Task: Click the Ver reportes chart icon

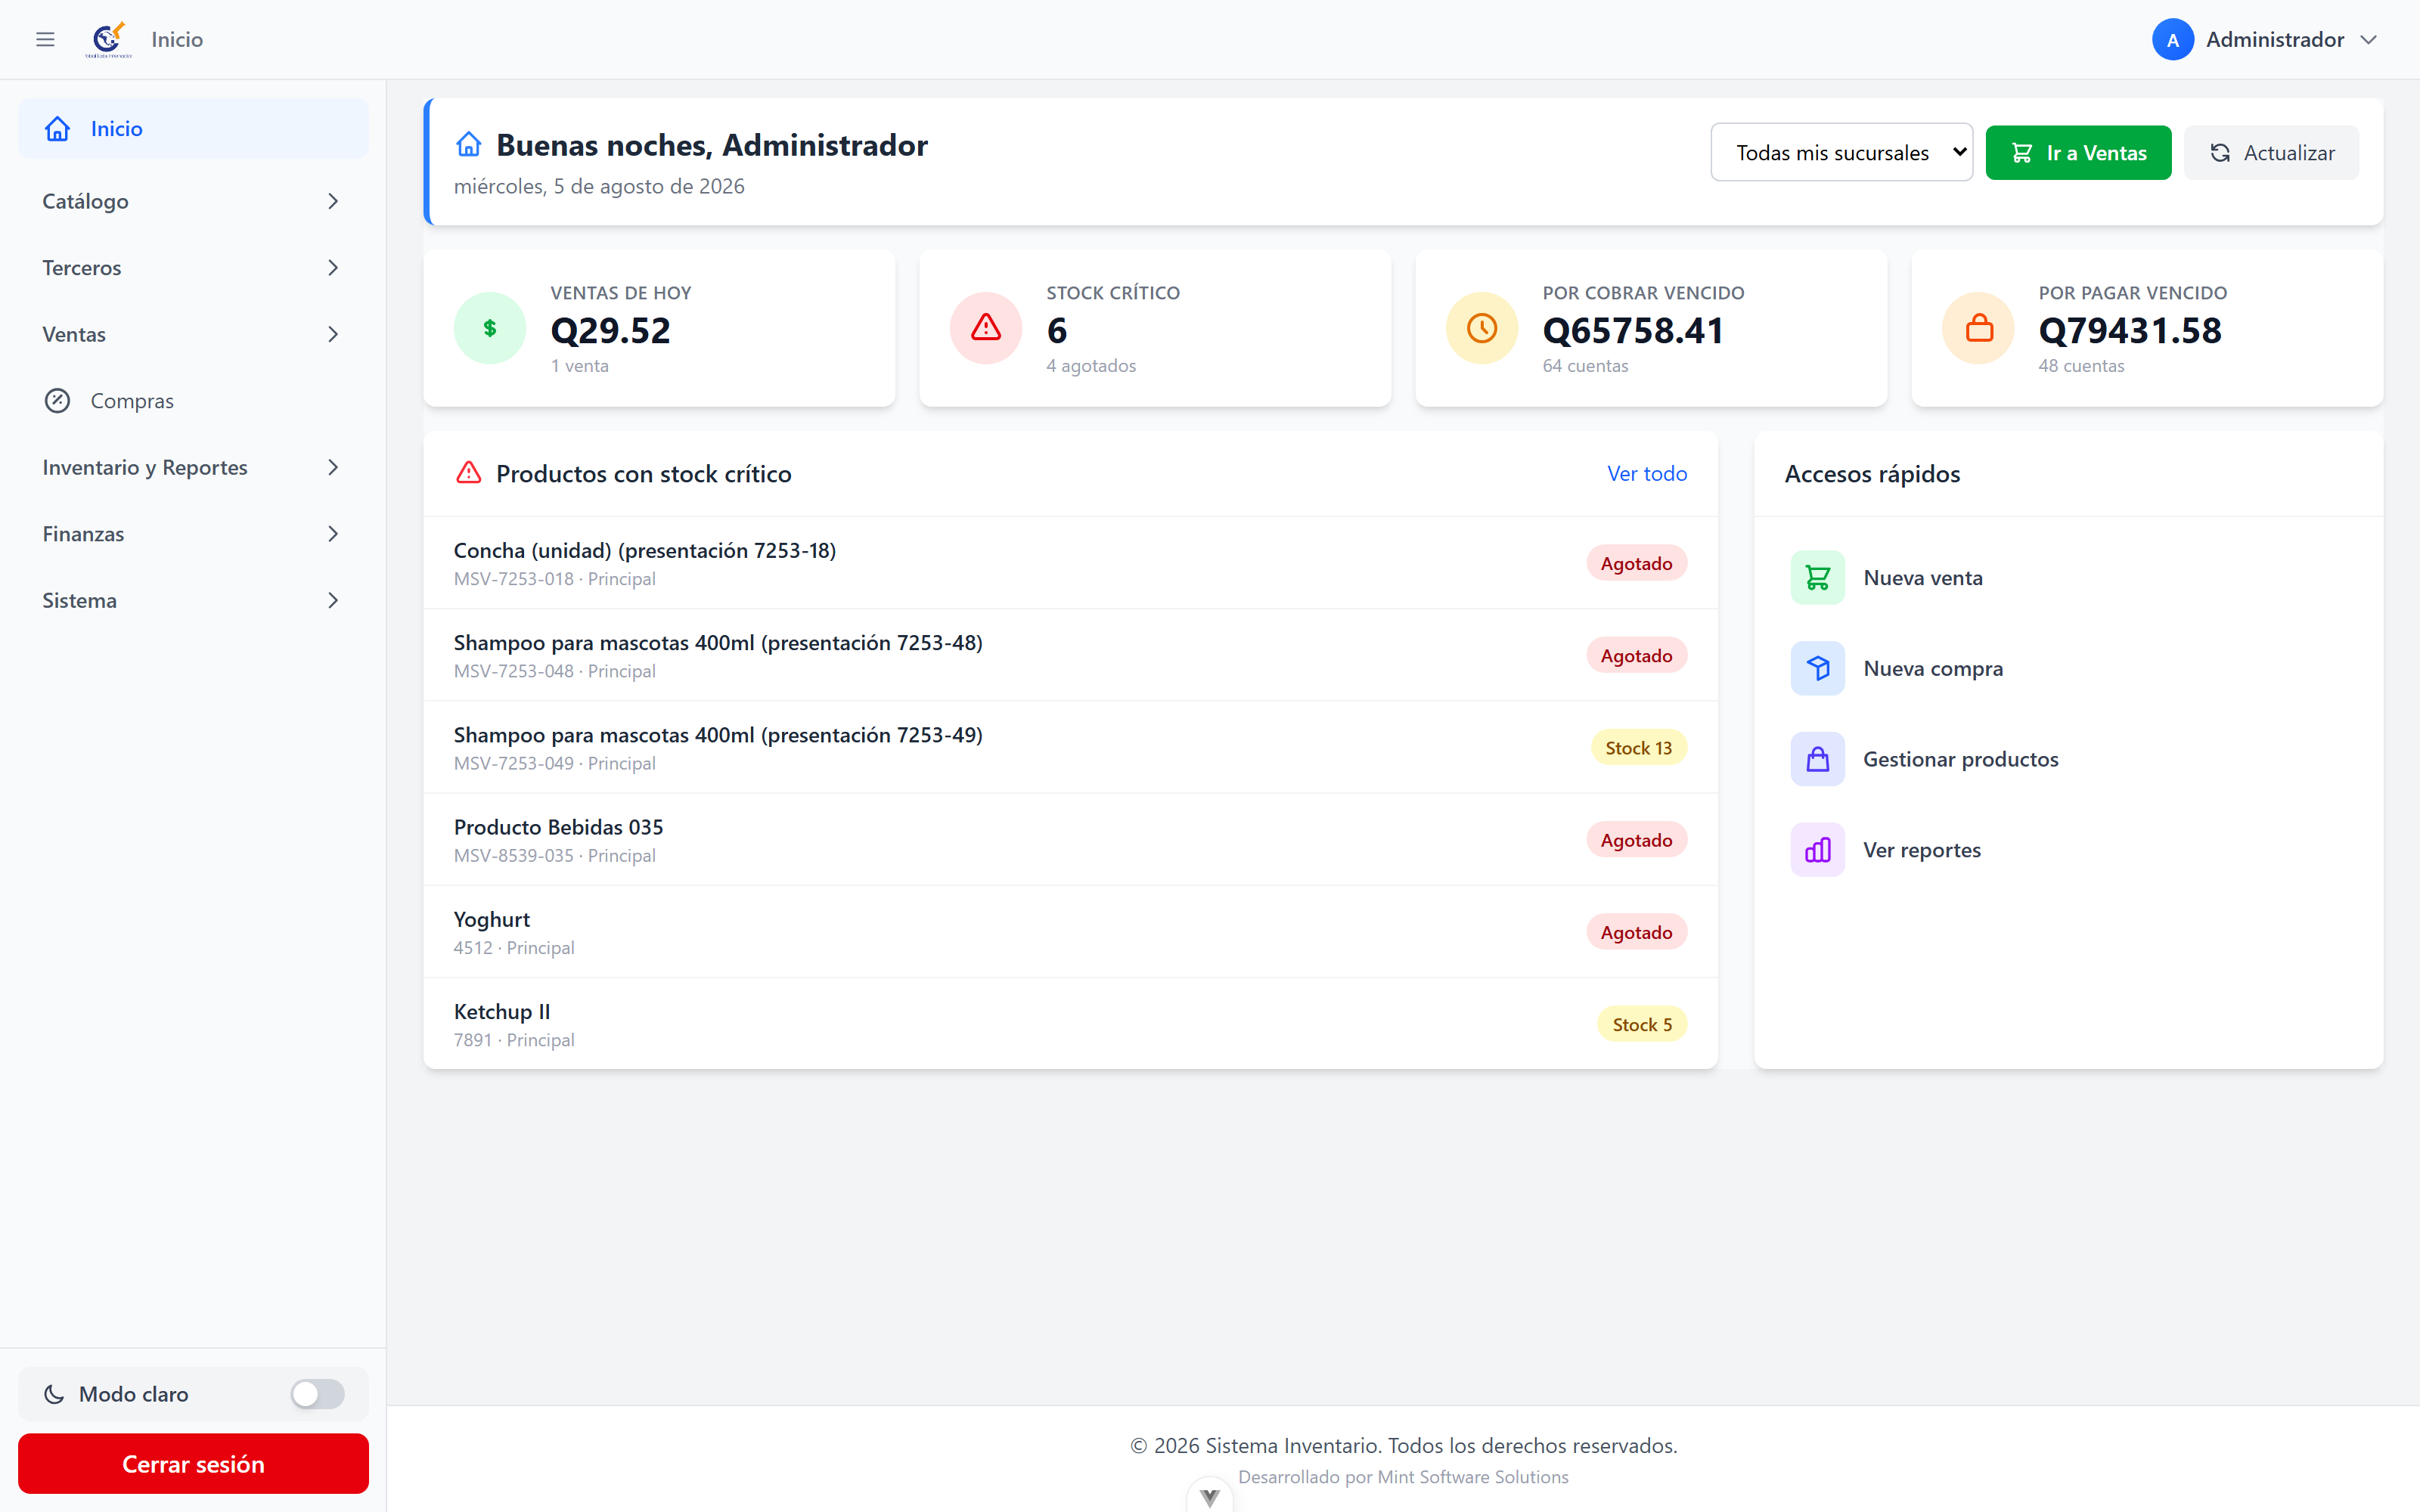Action: [x=1817, y=850]
